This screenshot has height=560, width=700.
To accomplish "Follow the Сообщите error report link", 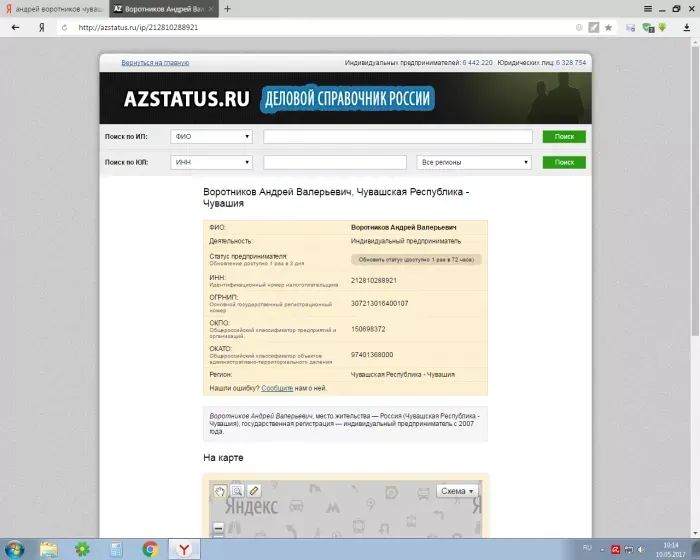I will coord(277,389).
